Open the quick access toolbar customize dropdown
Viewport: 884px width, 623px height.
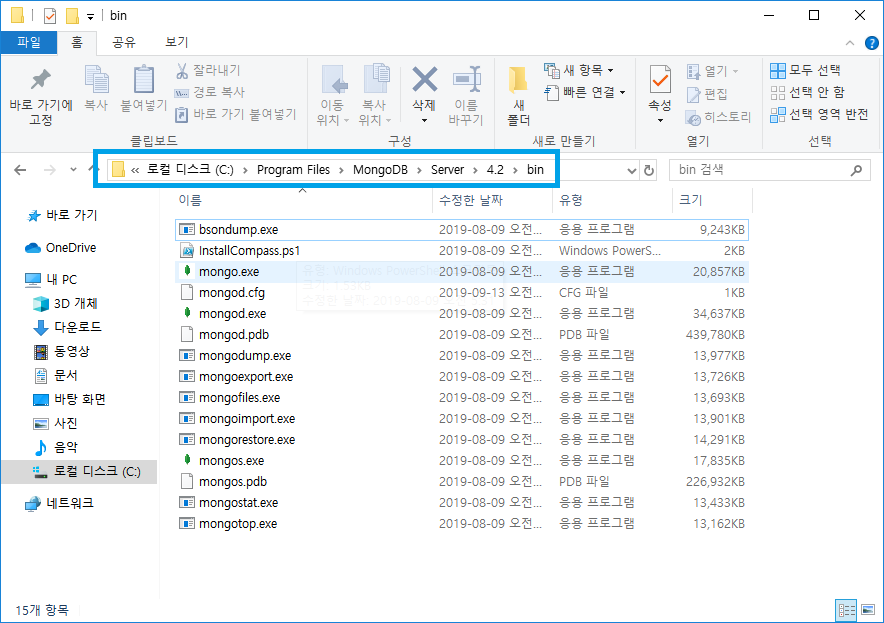point(90,17)
